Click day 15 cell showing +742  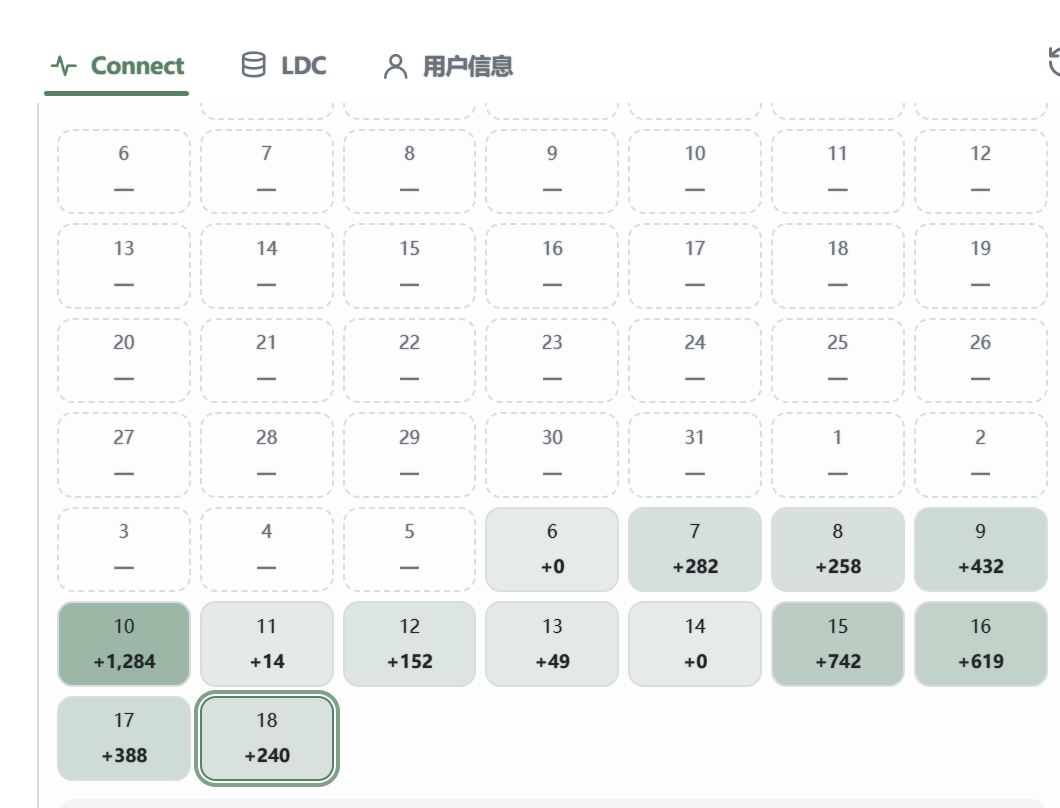[838, 644]
